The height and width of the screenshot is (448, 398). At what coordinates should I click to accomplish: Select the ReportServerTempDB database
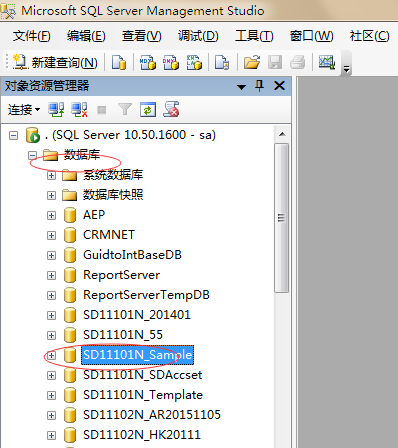(146, 295)
